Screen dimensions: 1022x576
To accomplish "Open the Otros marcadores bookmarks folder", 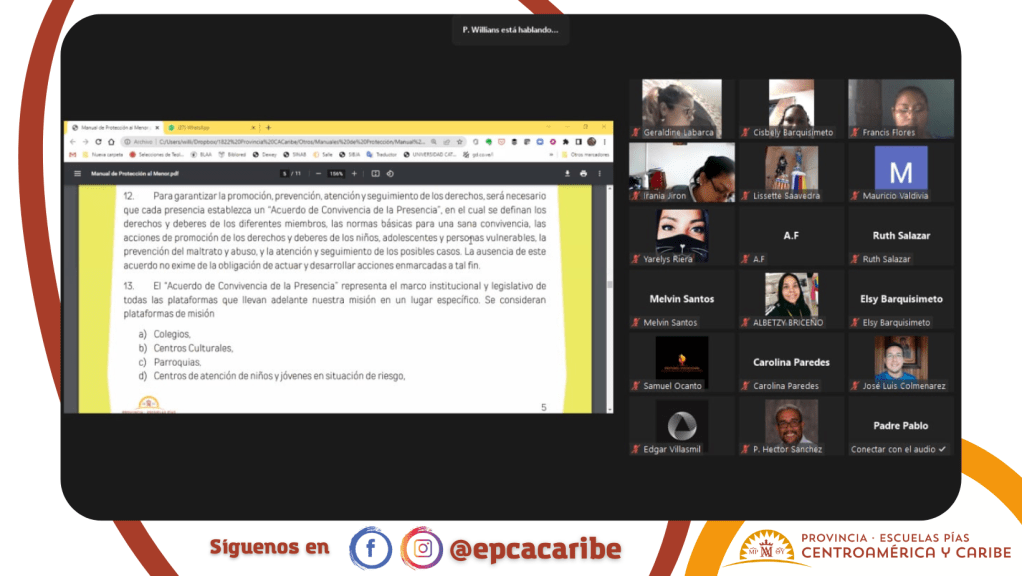I will [588, 155].
